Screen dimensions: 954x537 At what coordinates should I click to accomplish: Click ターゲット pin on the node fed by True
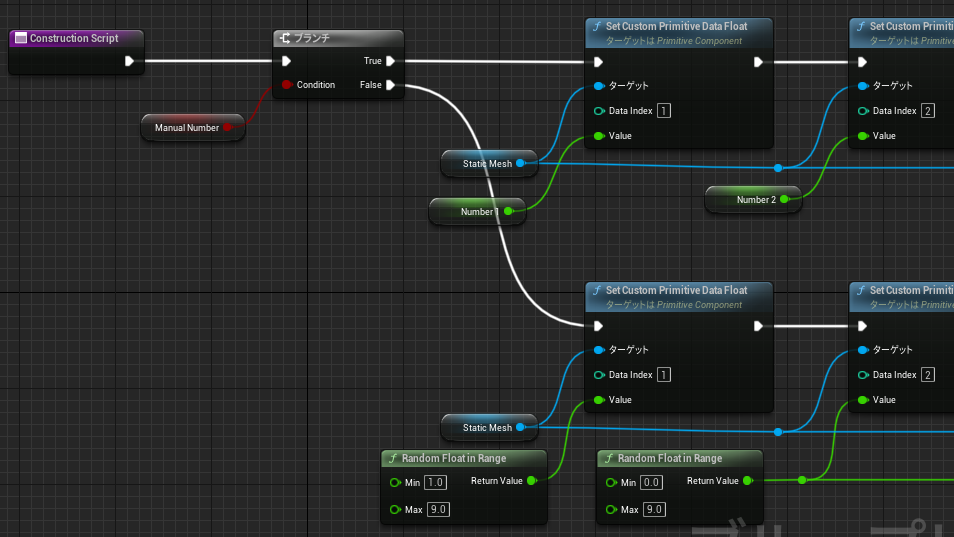pos(599,86)
